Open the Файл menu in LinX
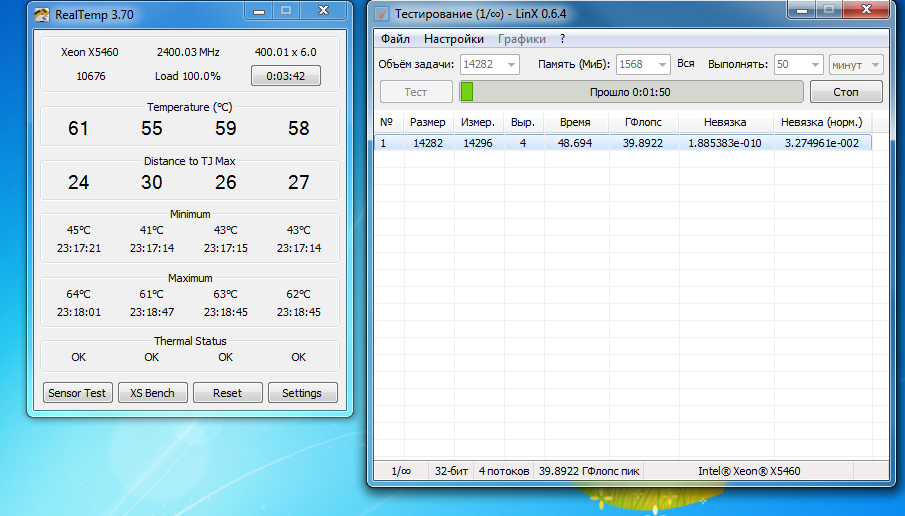This screenshot has height=516, width=905. (x=395, y=39)
